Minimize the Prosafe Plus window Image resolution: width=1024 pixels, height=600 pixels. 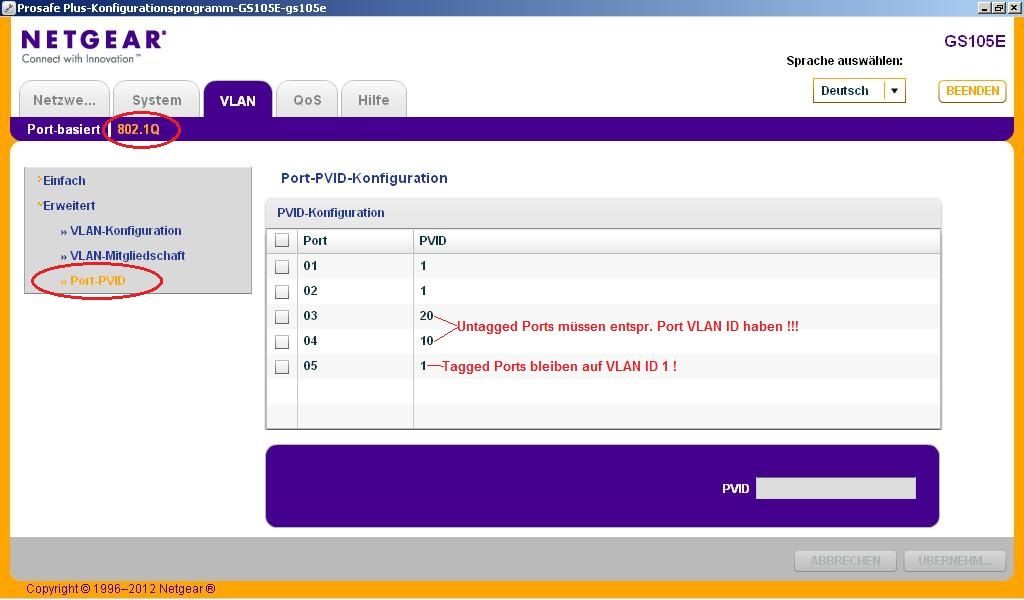(x=985, y=8)
